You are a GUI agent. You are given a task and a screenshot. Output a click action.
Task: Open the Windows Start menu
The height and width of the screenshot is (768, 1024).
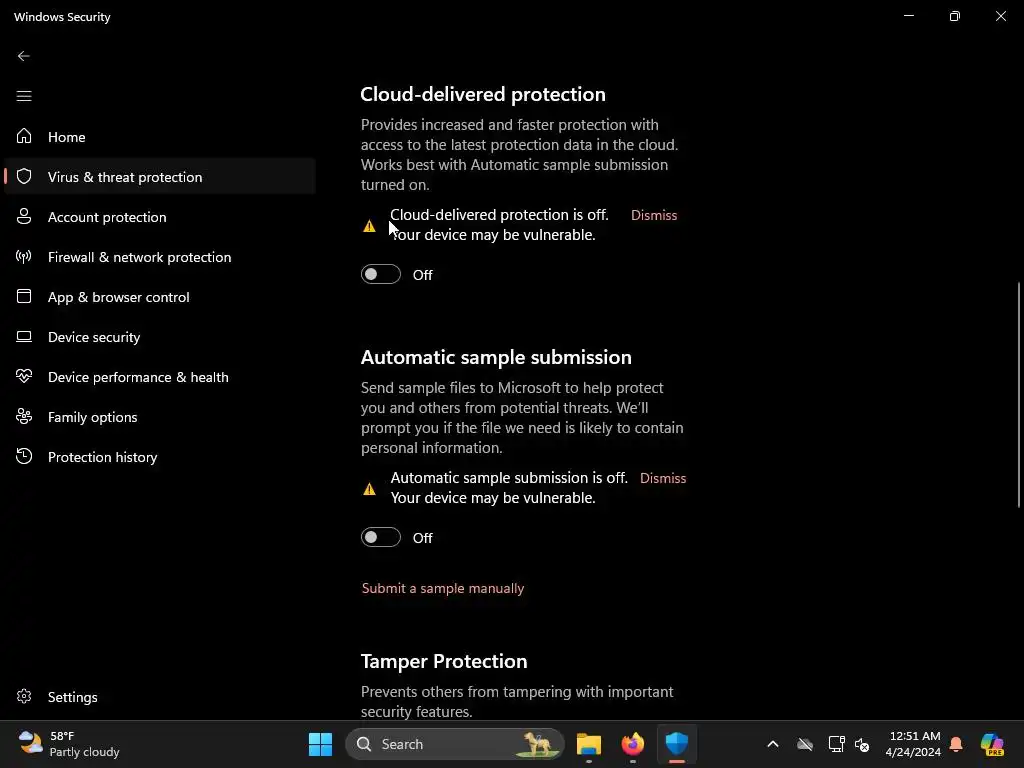click(x=320, y=744)
